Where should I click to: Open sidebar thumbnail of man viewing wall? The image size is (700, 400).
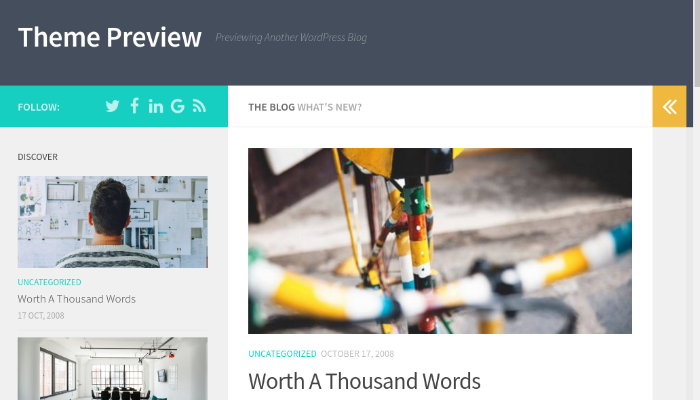(x=112, y=222)
